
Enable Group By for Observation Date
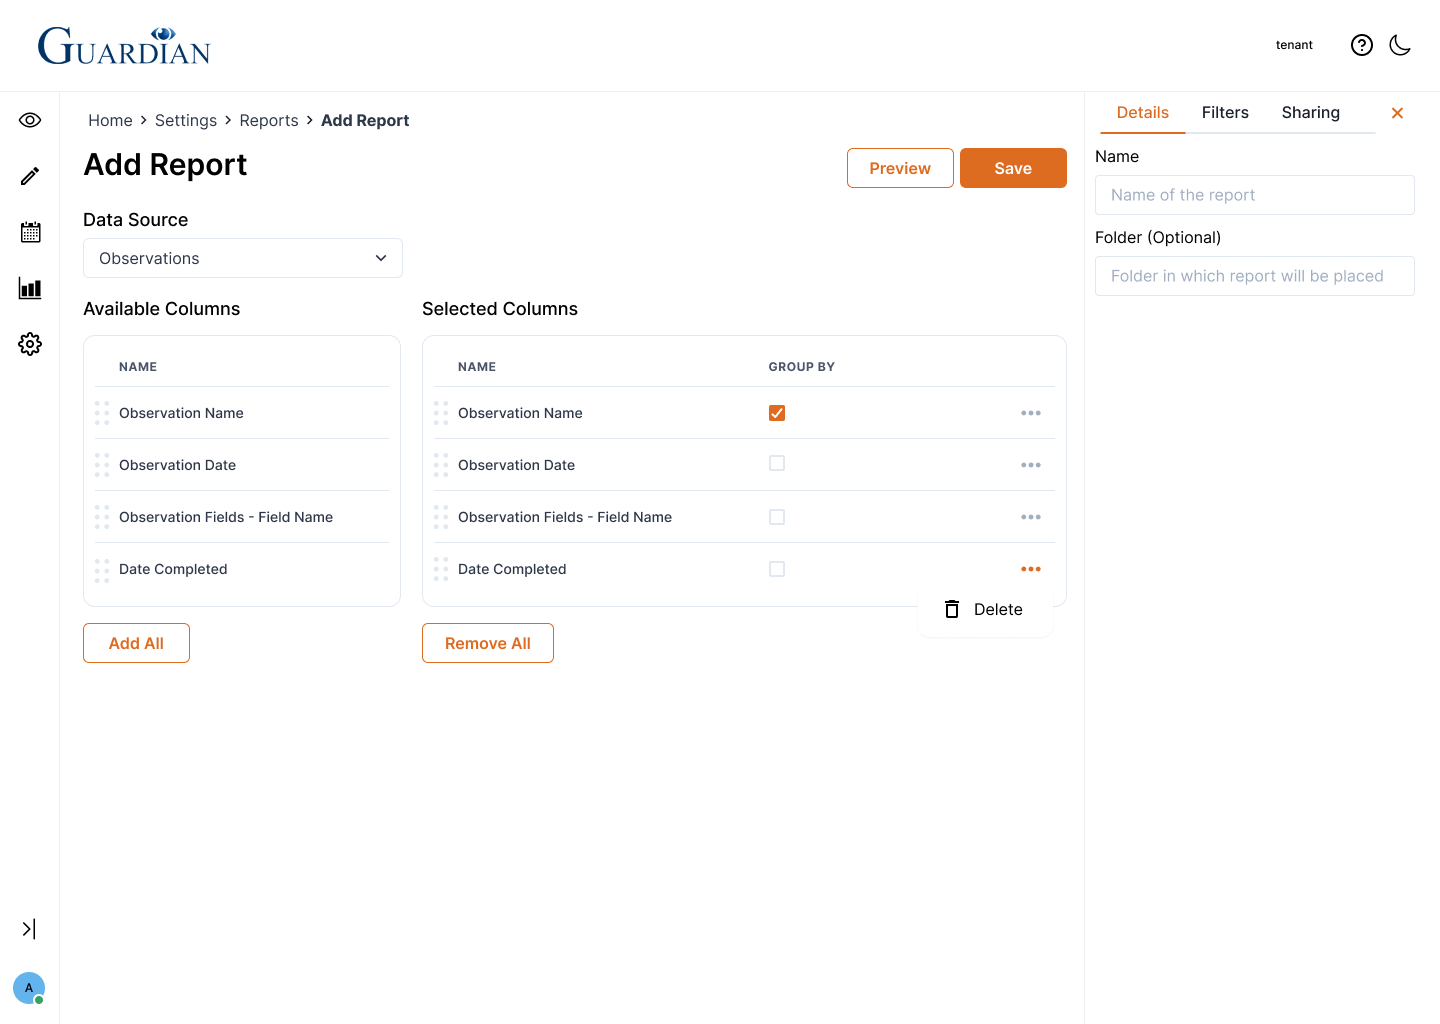(777, 464)
